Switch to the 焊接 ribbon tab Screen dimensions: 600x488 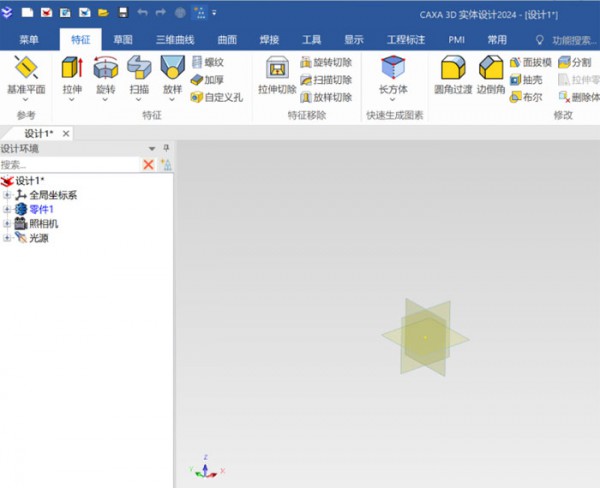(269, 40)
